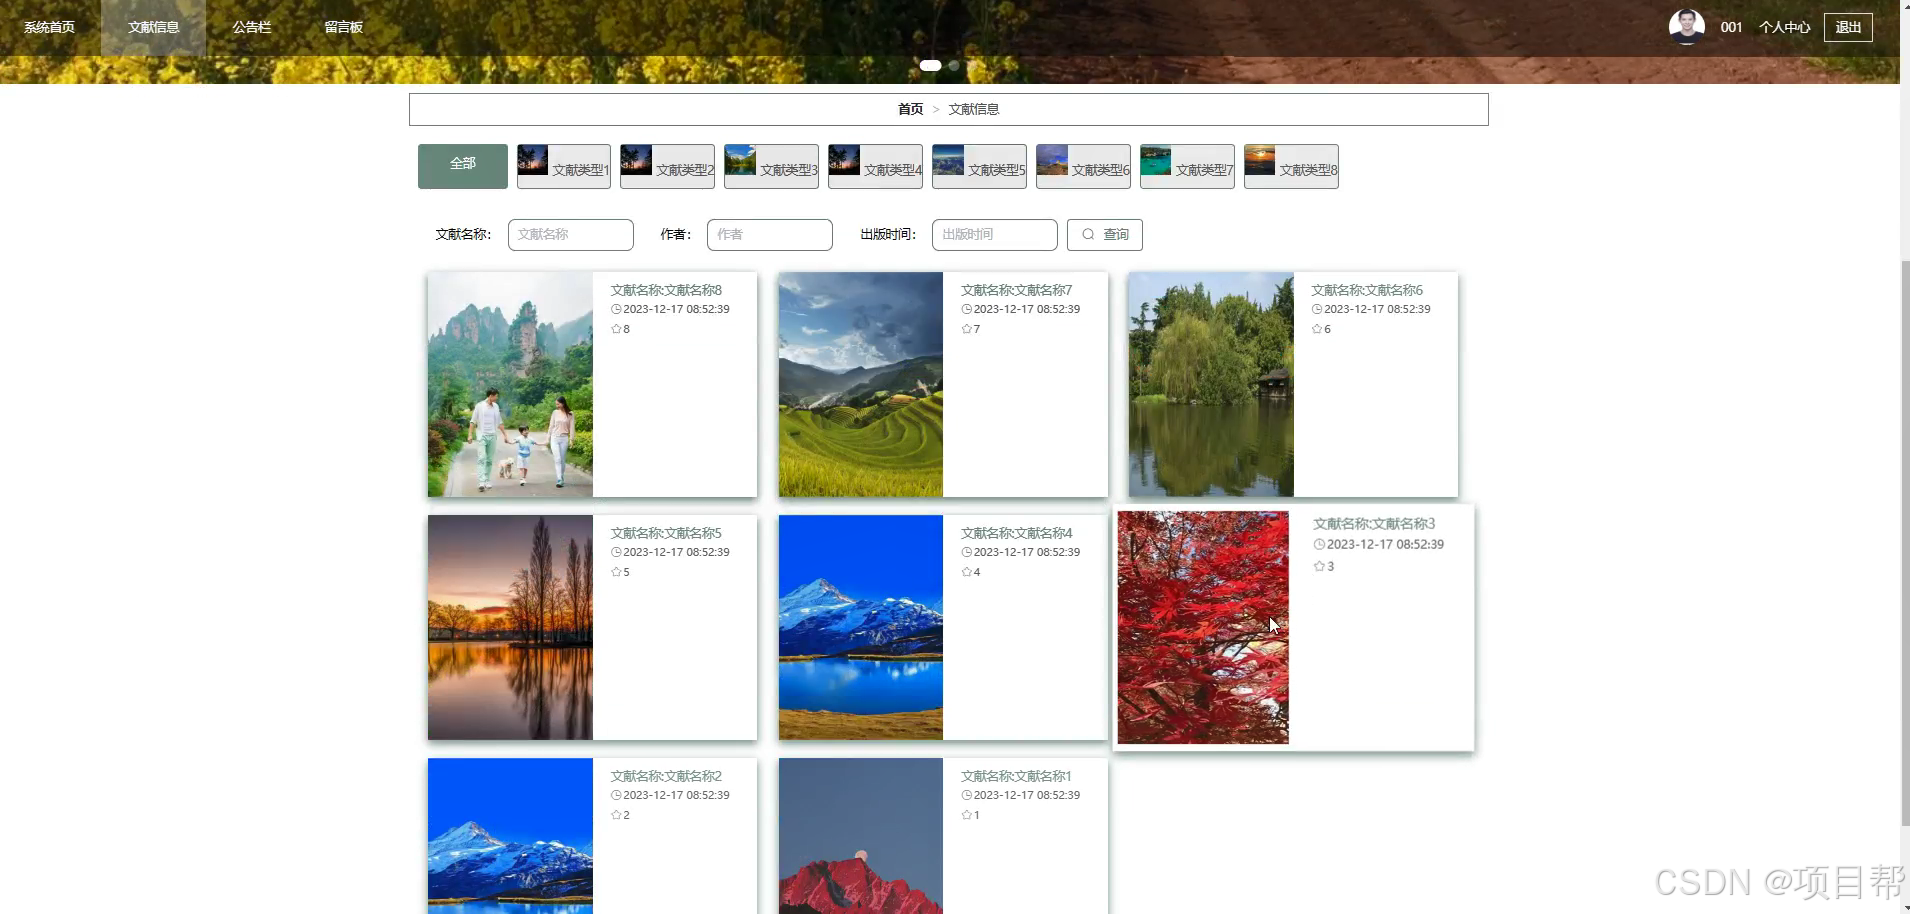Image resolution: width=1910 pixels, height=914 pixels.
Task: Click star icon on 文献名称5 card
Action: click(616, 572)
